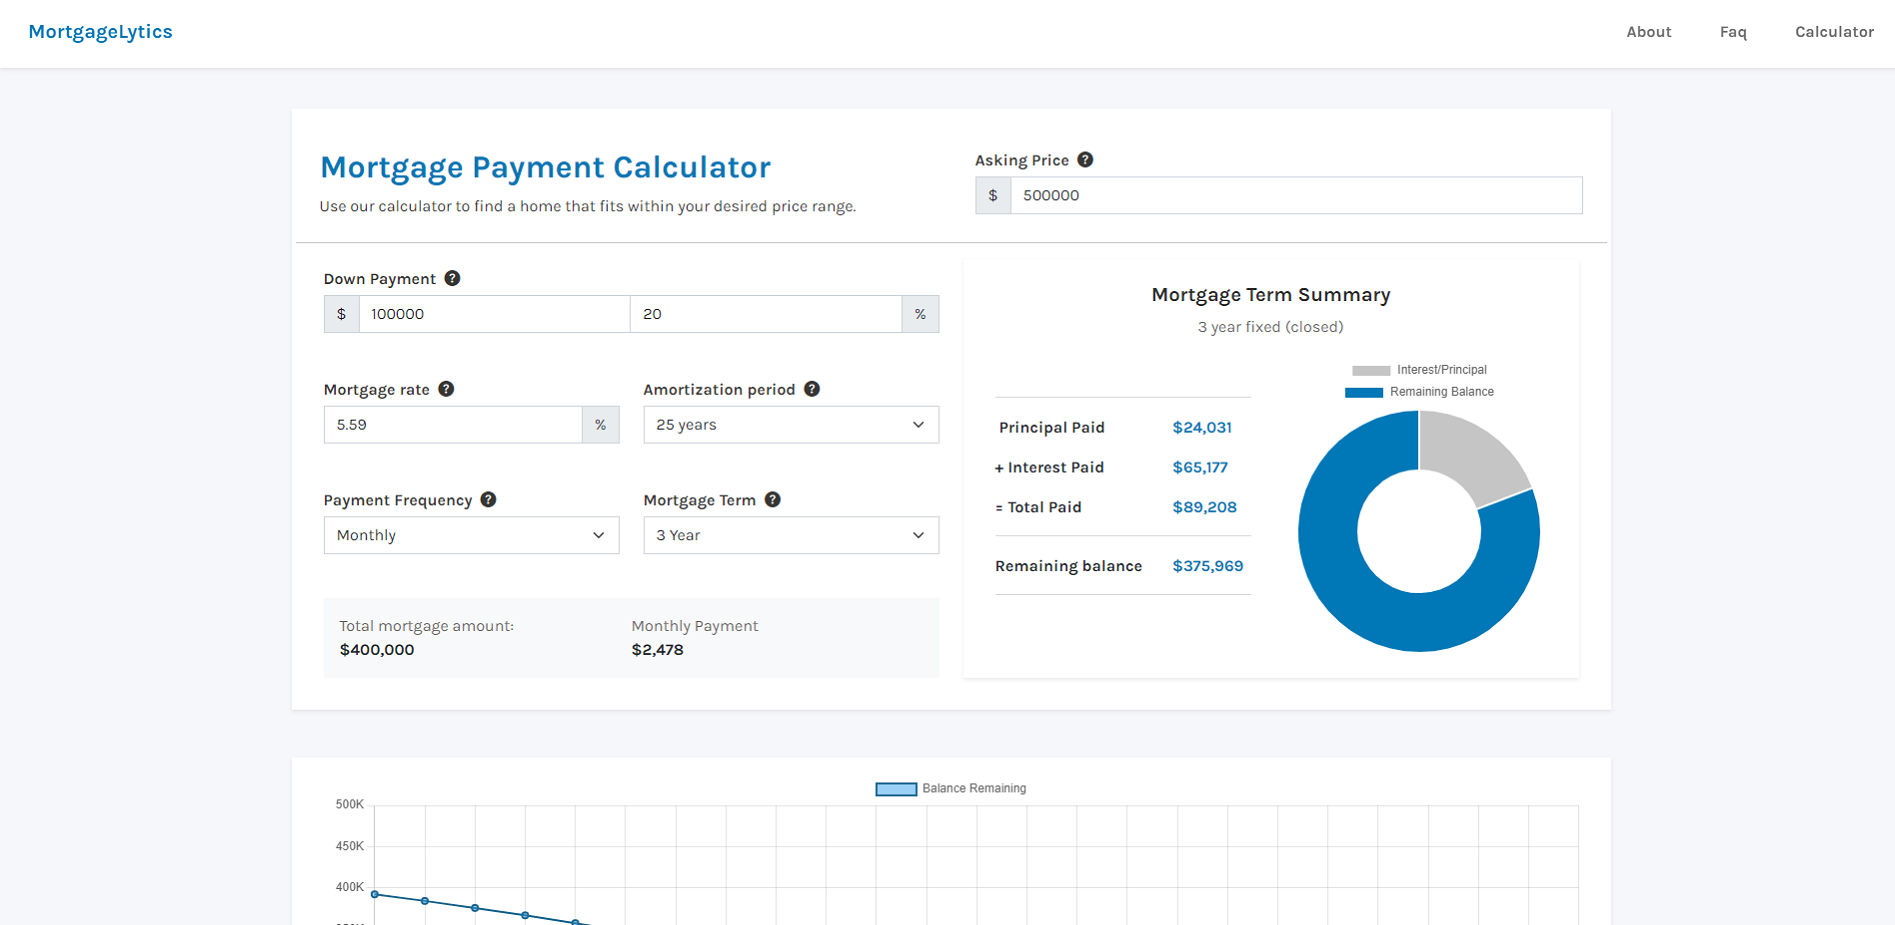Screen dimensions: 1895x925
Task: Expand the Payment Frequency dropdown set to Monthly
Action: point(471,535)
